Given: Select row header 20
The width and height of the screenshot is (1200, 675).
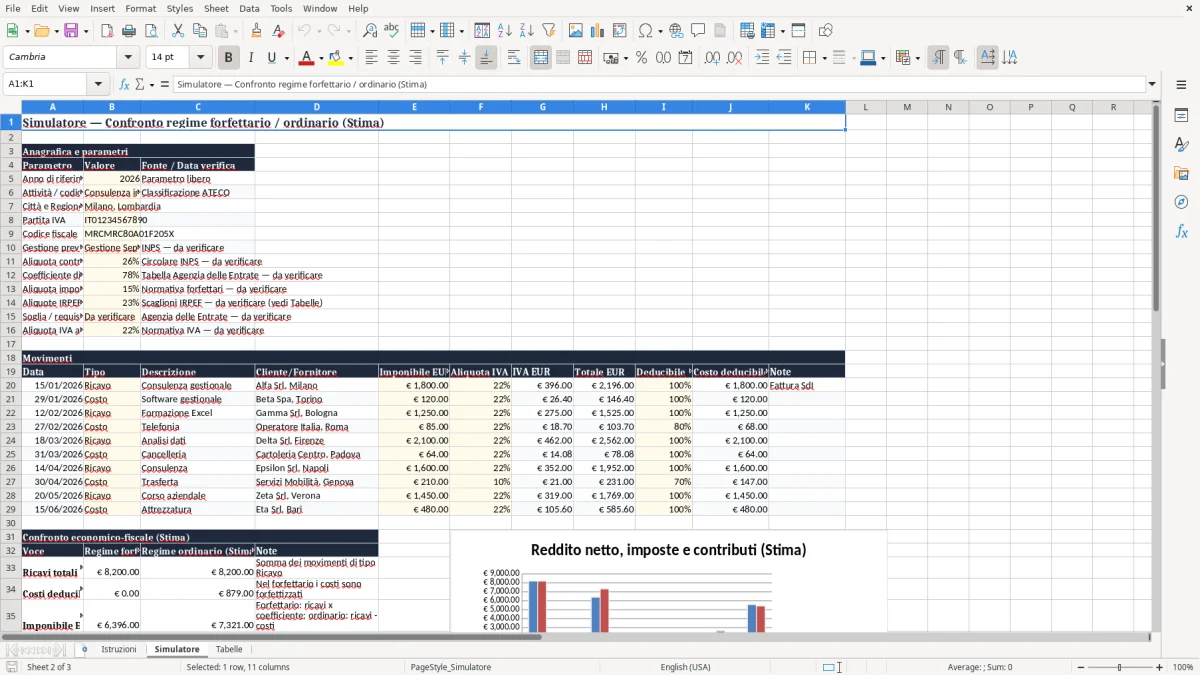Looking at the screenshot, I should point(11,385).
